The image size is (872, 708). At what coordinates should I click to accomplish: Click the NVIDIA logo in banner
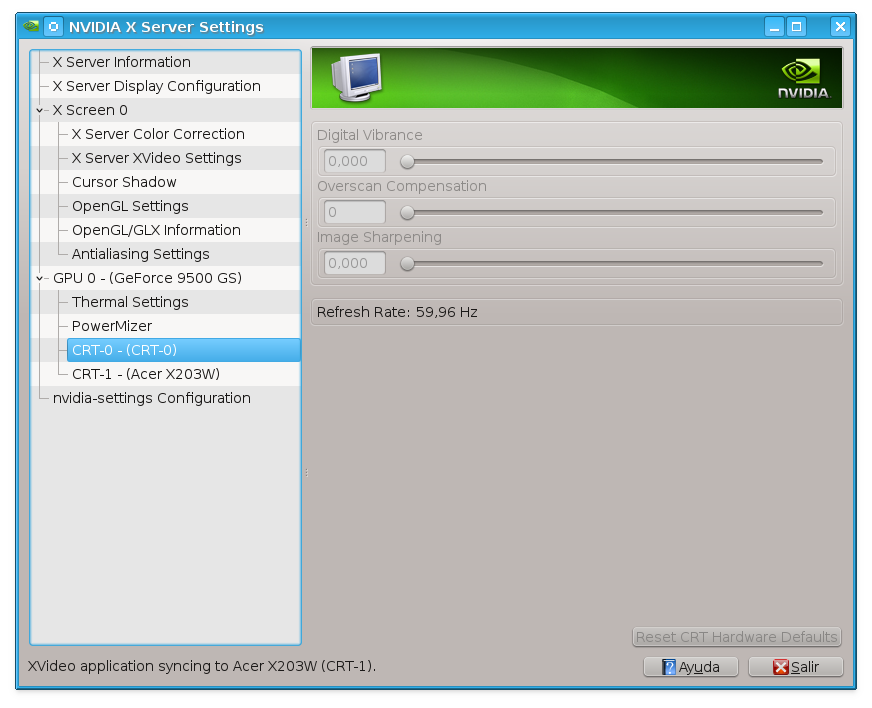pyautogui.click(x=804, y=79)
